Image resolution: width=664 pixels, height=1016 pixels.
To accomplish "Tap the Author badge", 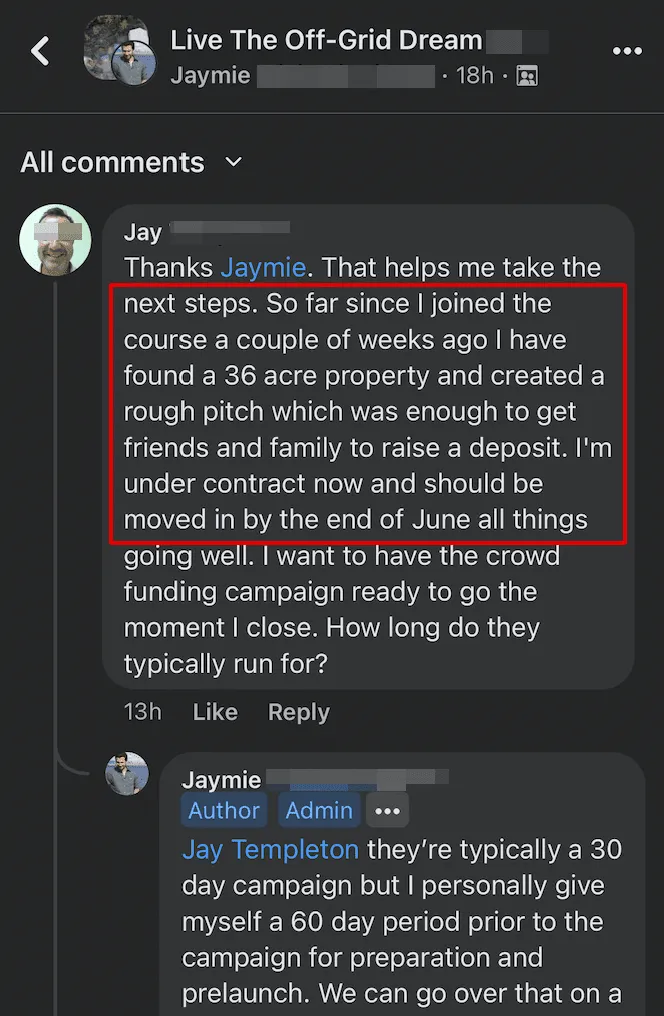I will [x=224, y=811].
